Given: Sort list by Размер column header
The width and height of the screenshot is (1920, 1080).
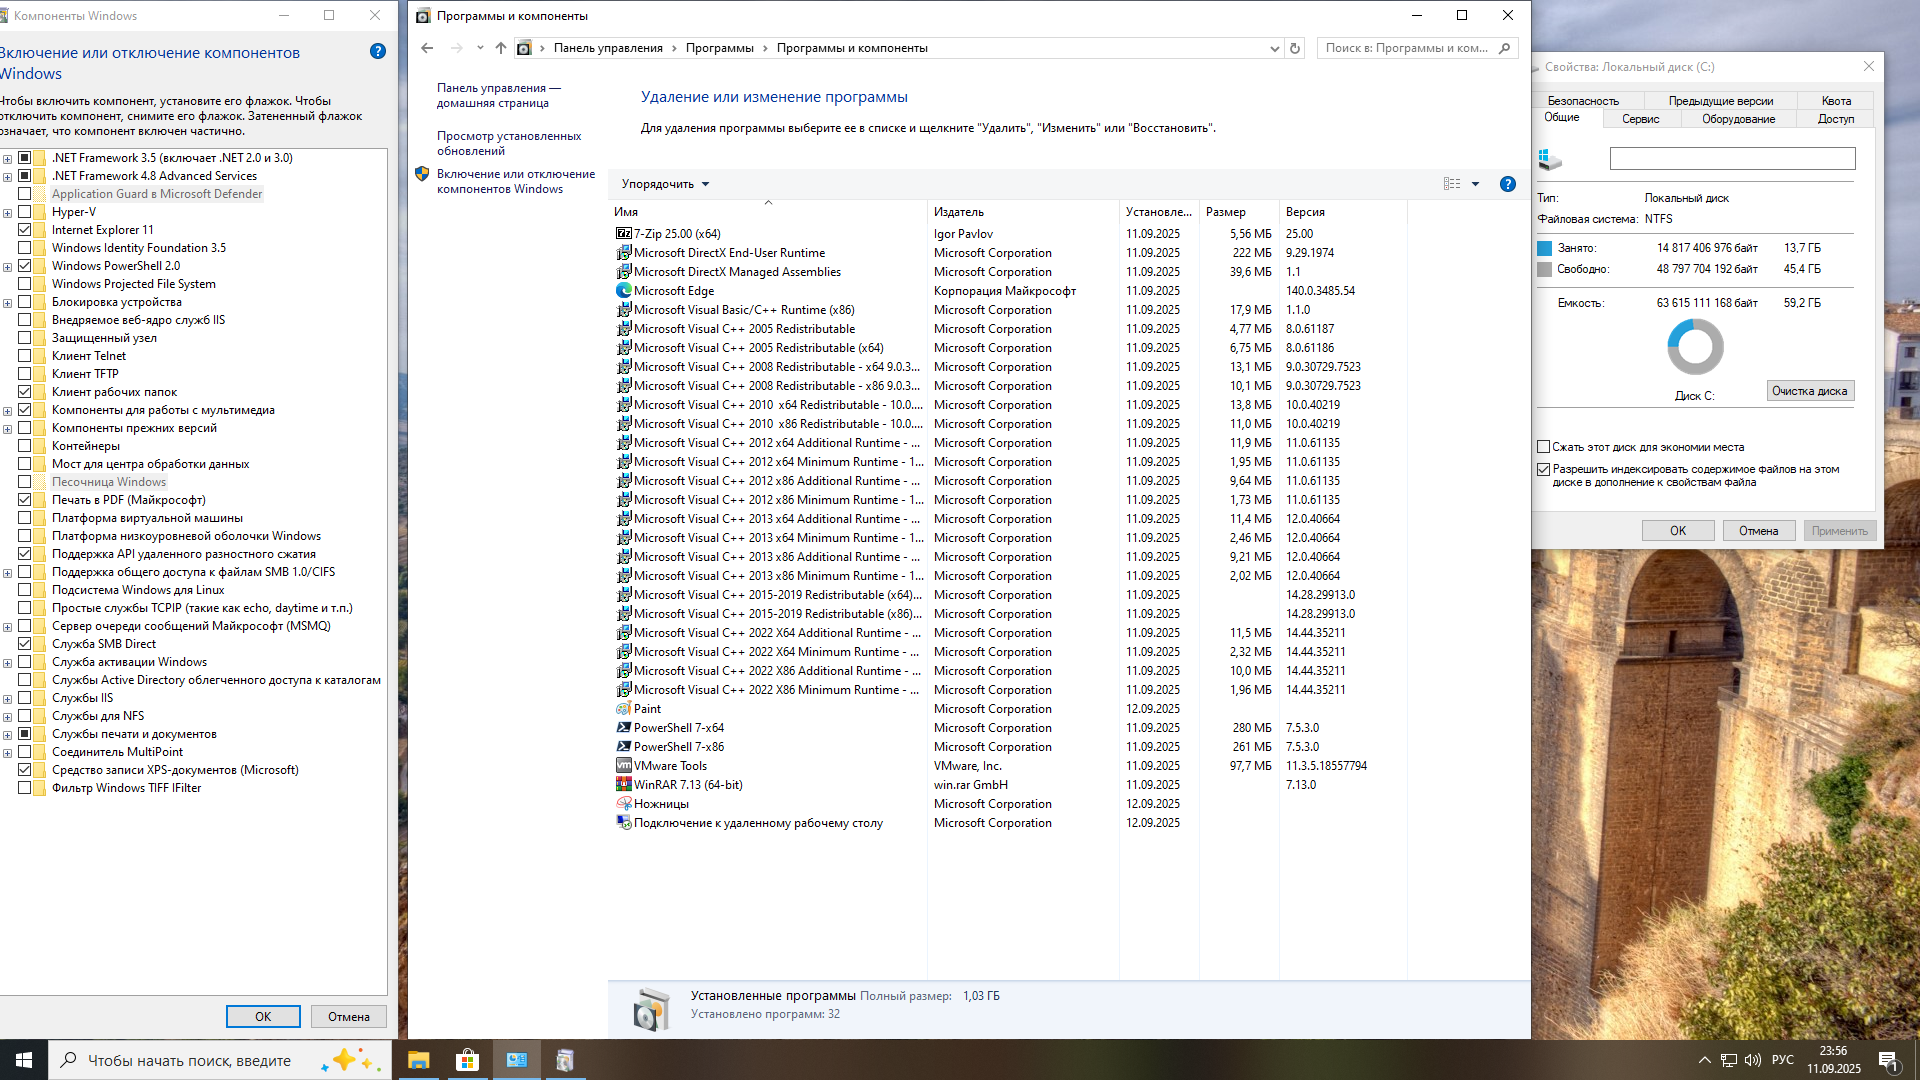Looking at the screenshot, I should tap(1238, 212).
